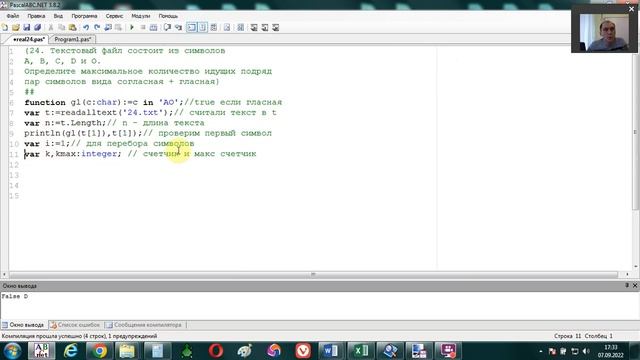Launch Internet Explorer from taskbar
Image resolution: width=640 pixels, height=360 pixels.
click(71, 351)
